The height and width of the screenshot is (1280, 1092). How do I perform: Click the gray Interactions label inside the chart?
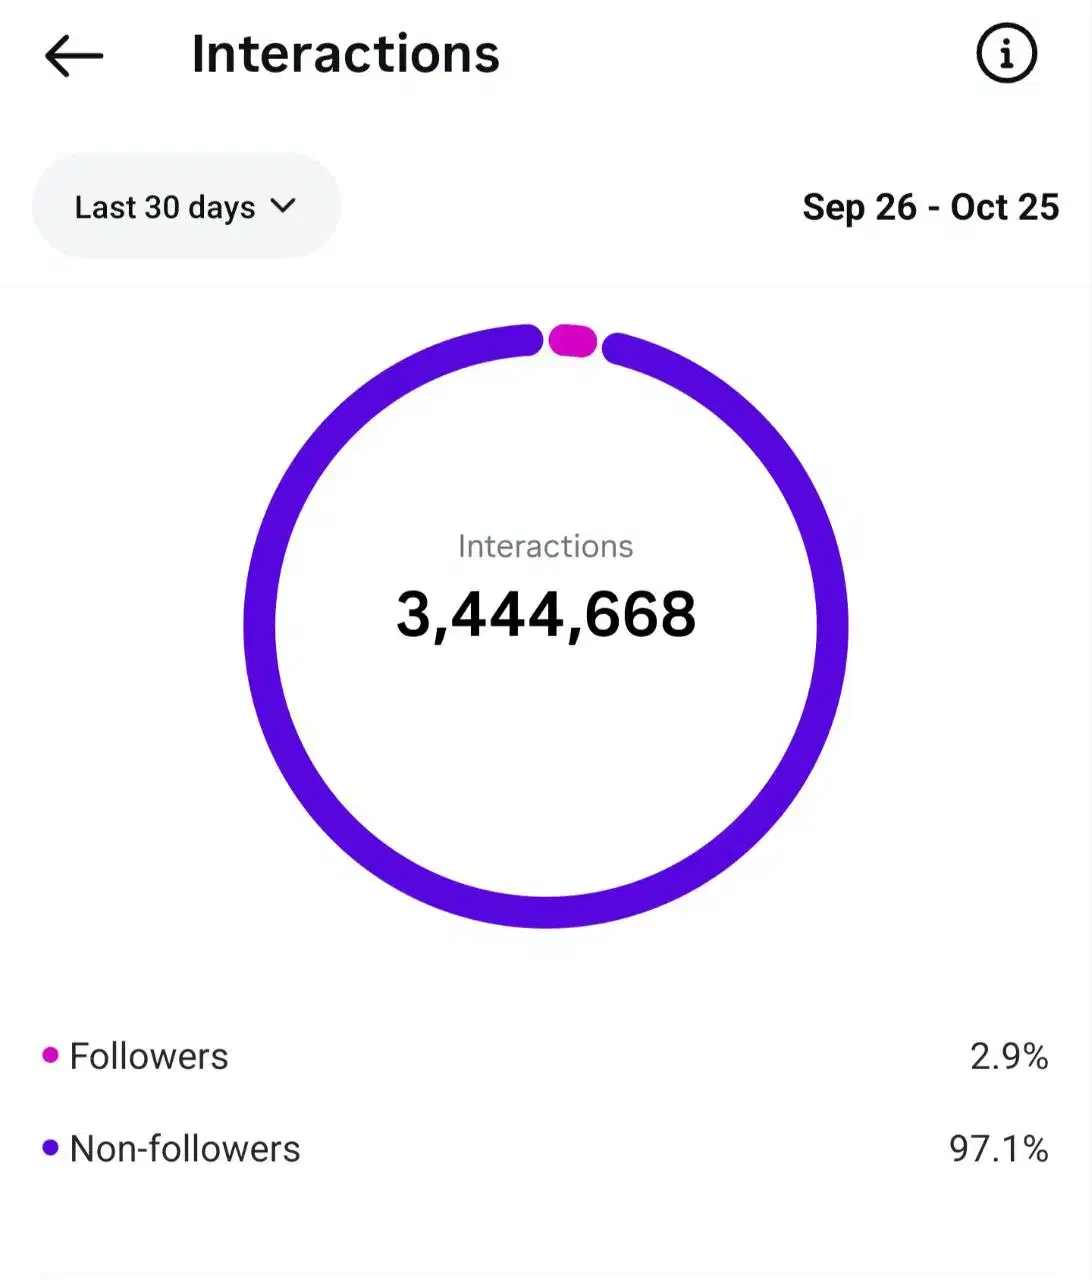(545, 546)
